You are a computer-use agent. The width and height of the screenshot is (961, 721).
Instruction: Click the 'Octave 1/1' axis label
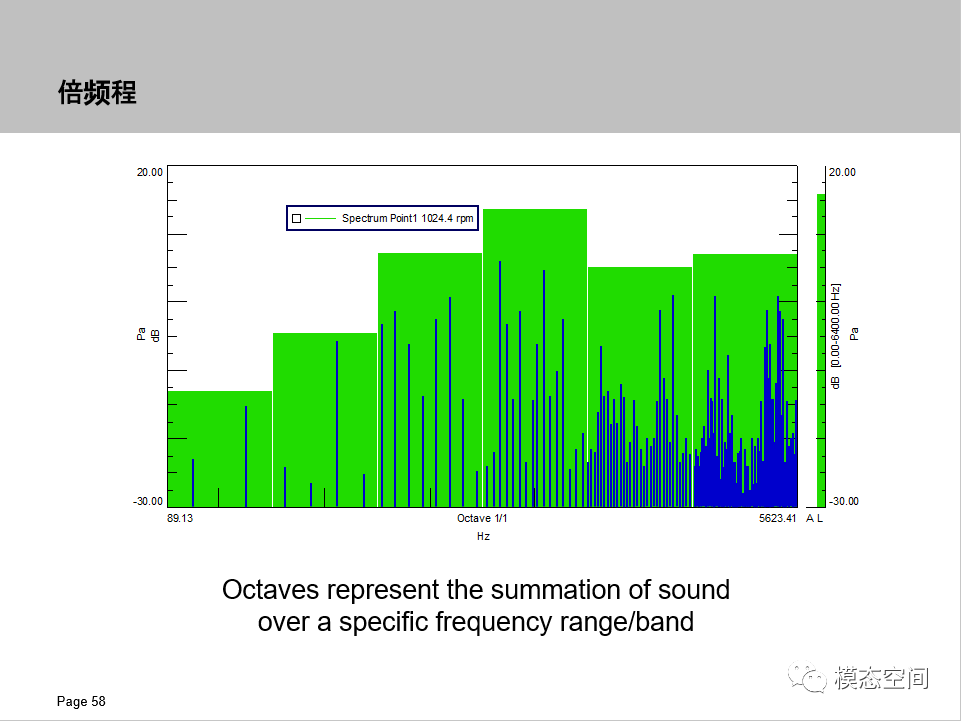pos(482,518)
